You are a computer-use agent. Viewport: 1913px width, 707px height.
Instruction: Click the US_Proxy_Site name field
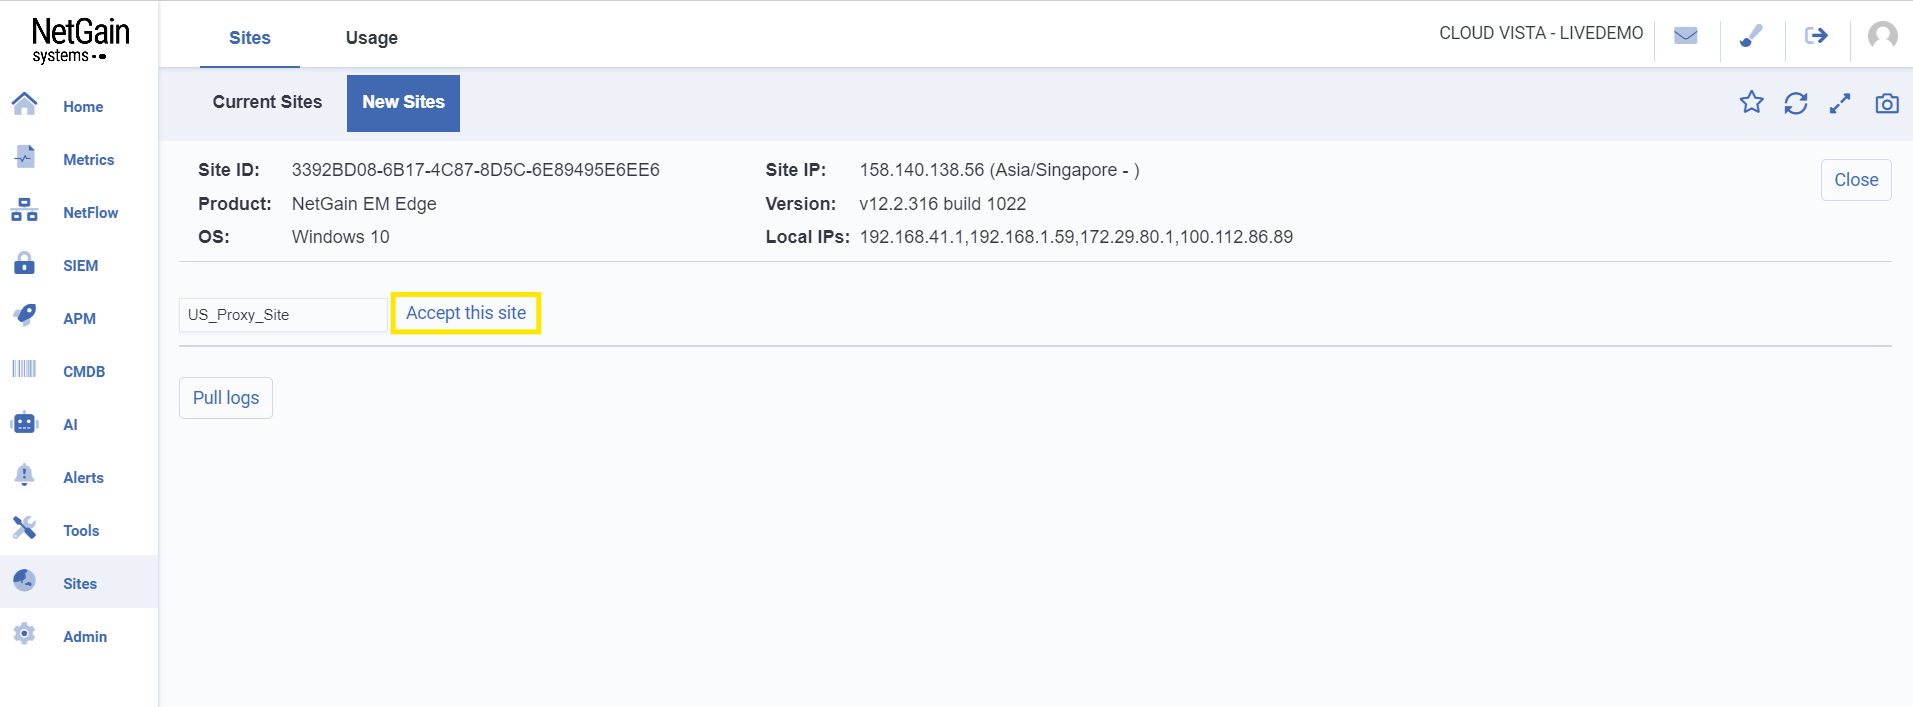point(283,315)
